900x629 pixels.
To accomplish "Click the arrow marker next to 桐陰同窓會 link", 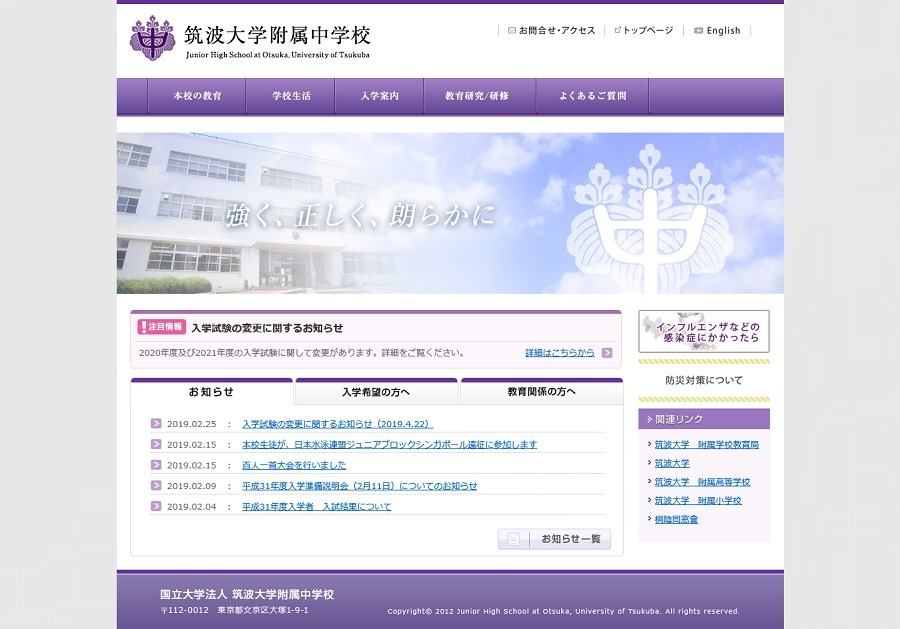I will [650, 520].
